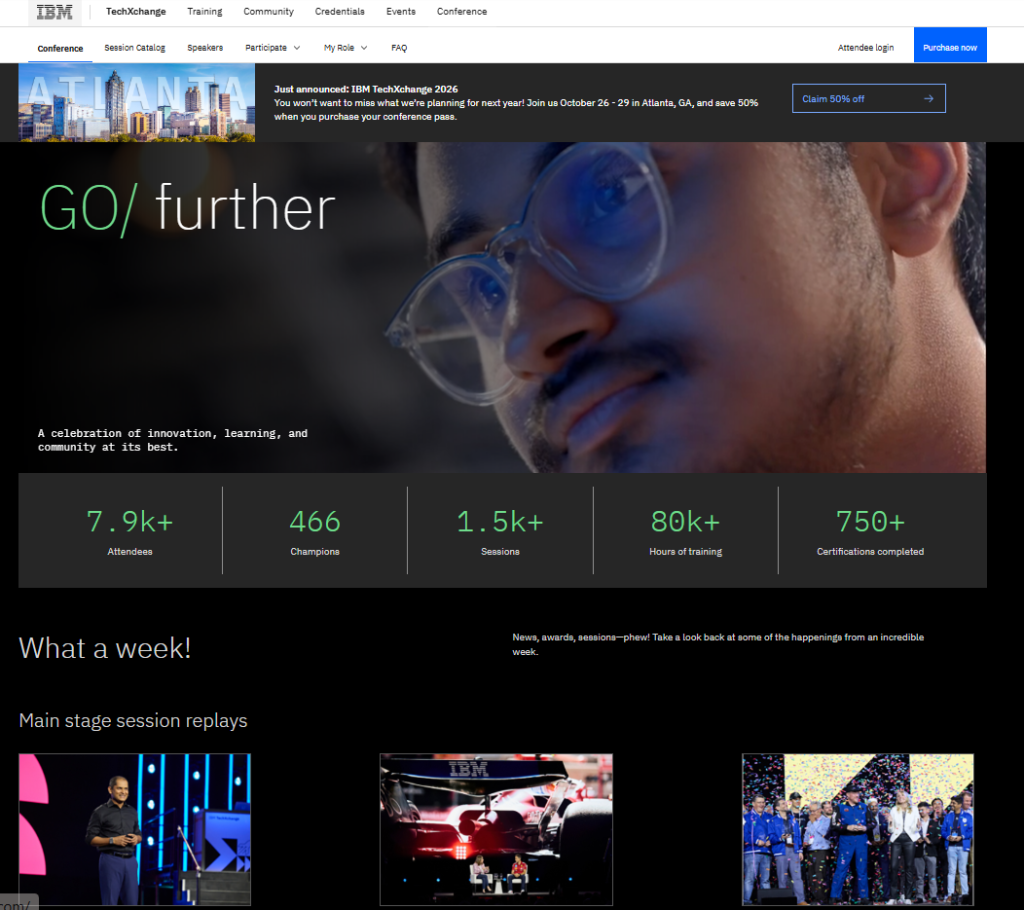The image size is (1024, 910).
Task: Open the TechXchange top menu item
Action: 136,12
